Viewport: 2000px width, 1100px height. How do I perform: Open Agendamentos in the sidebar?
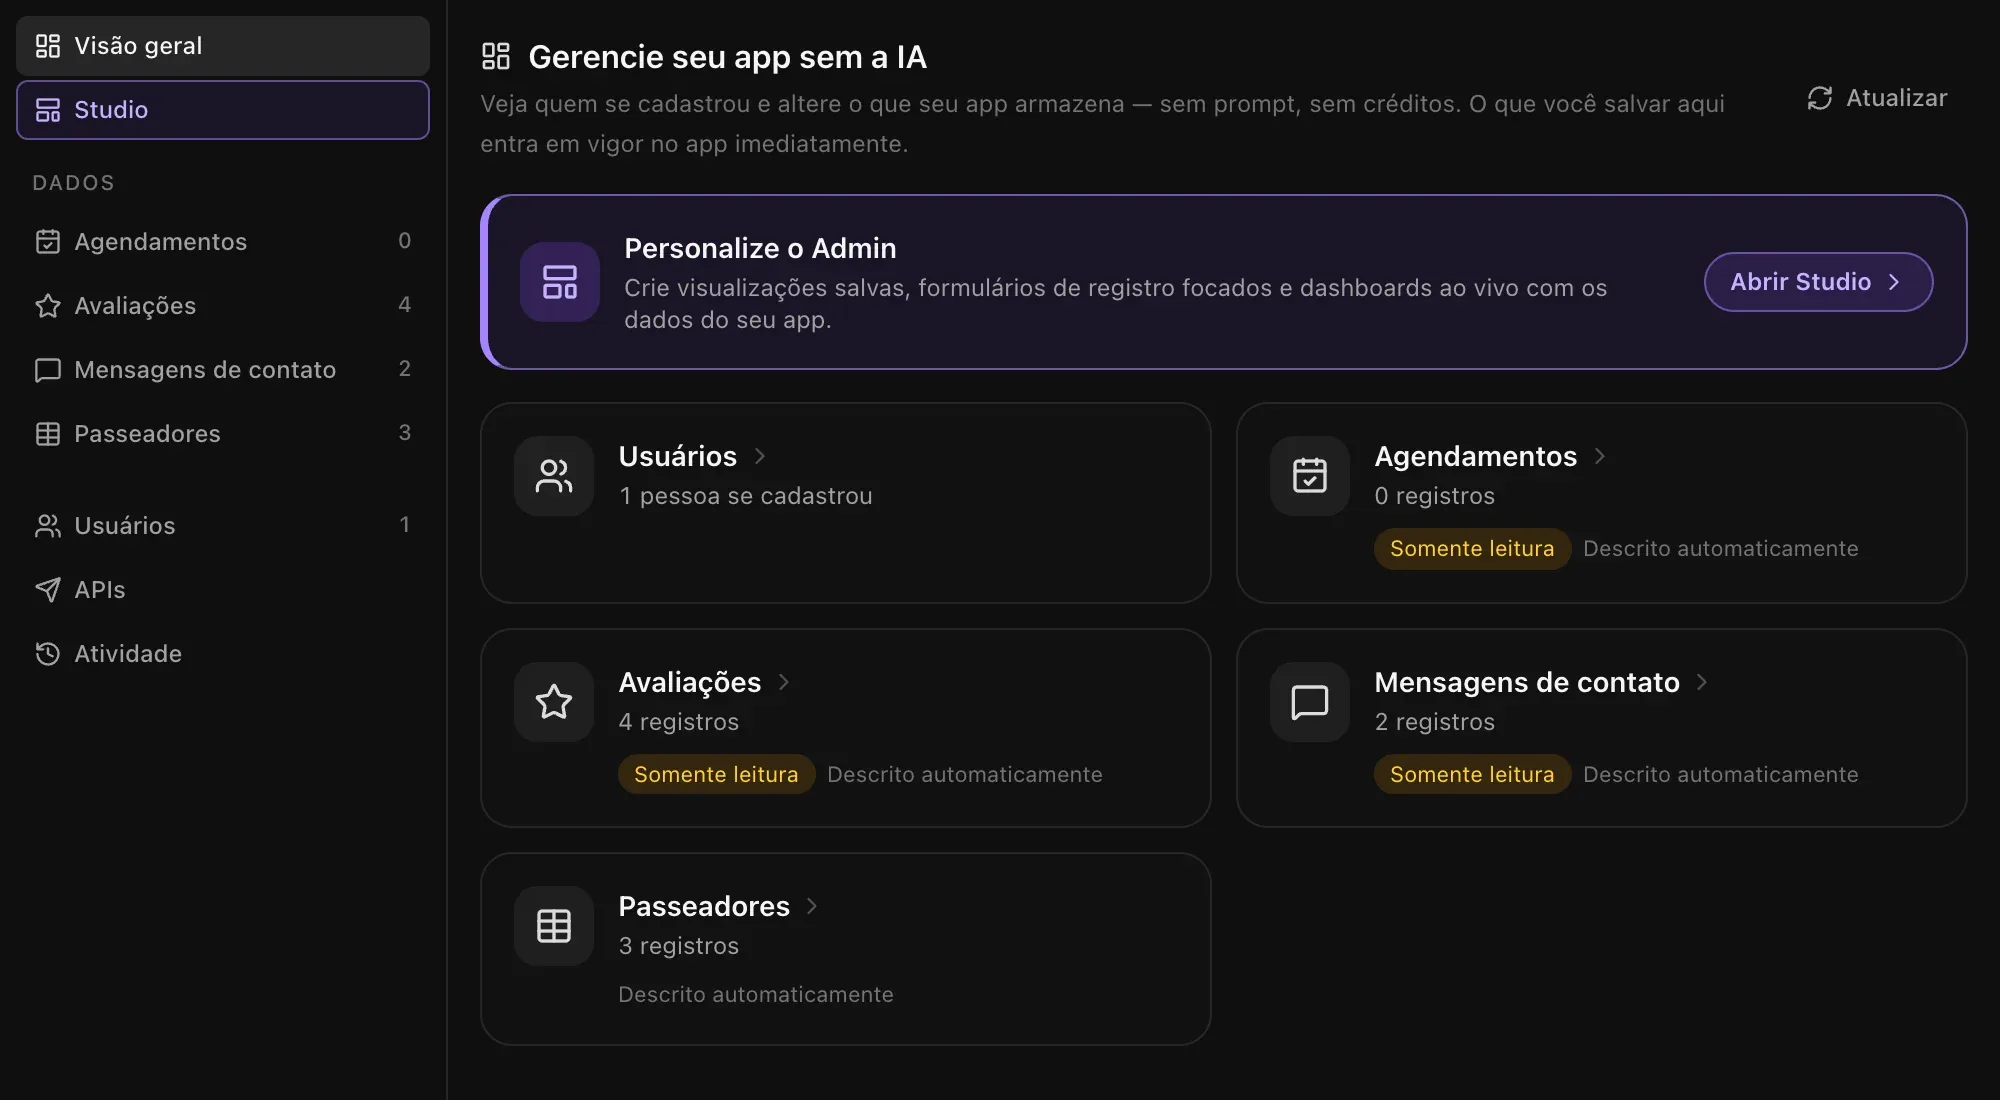coord(223,242)
